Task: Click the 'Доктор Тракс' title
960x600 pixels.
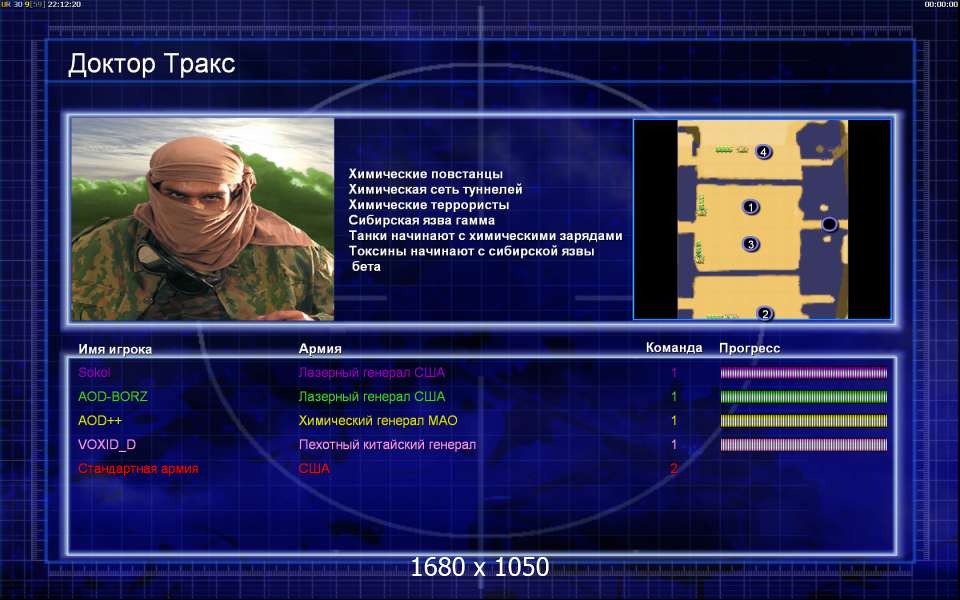Action: tap(151, 64)
